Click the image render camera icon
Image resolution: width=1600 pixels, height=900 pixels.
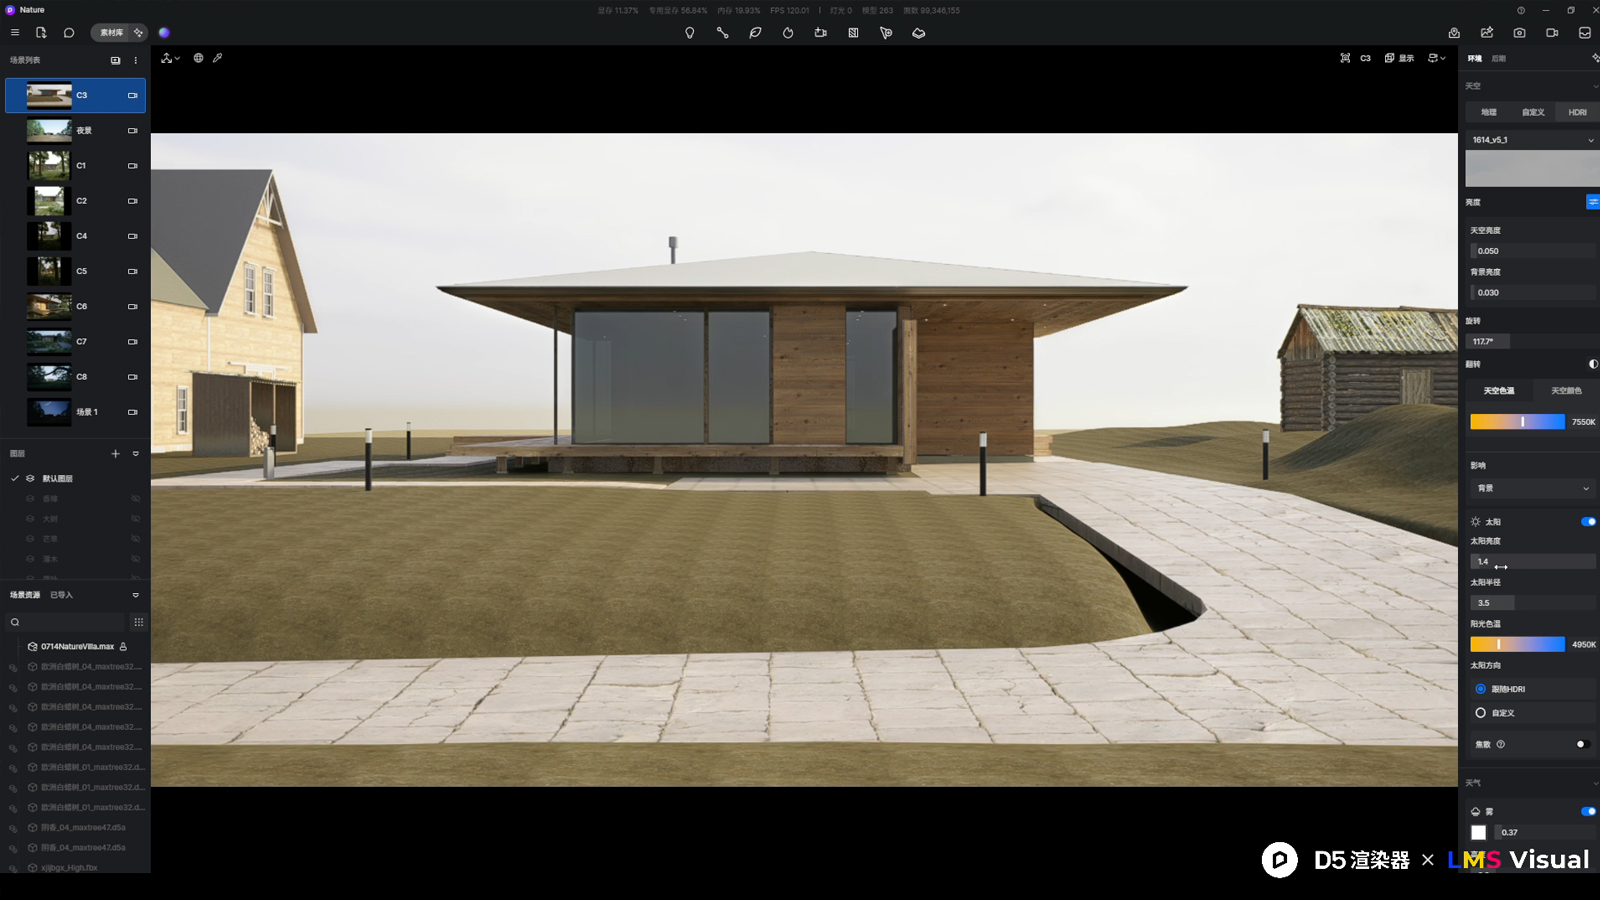pos(1519,33)
